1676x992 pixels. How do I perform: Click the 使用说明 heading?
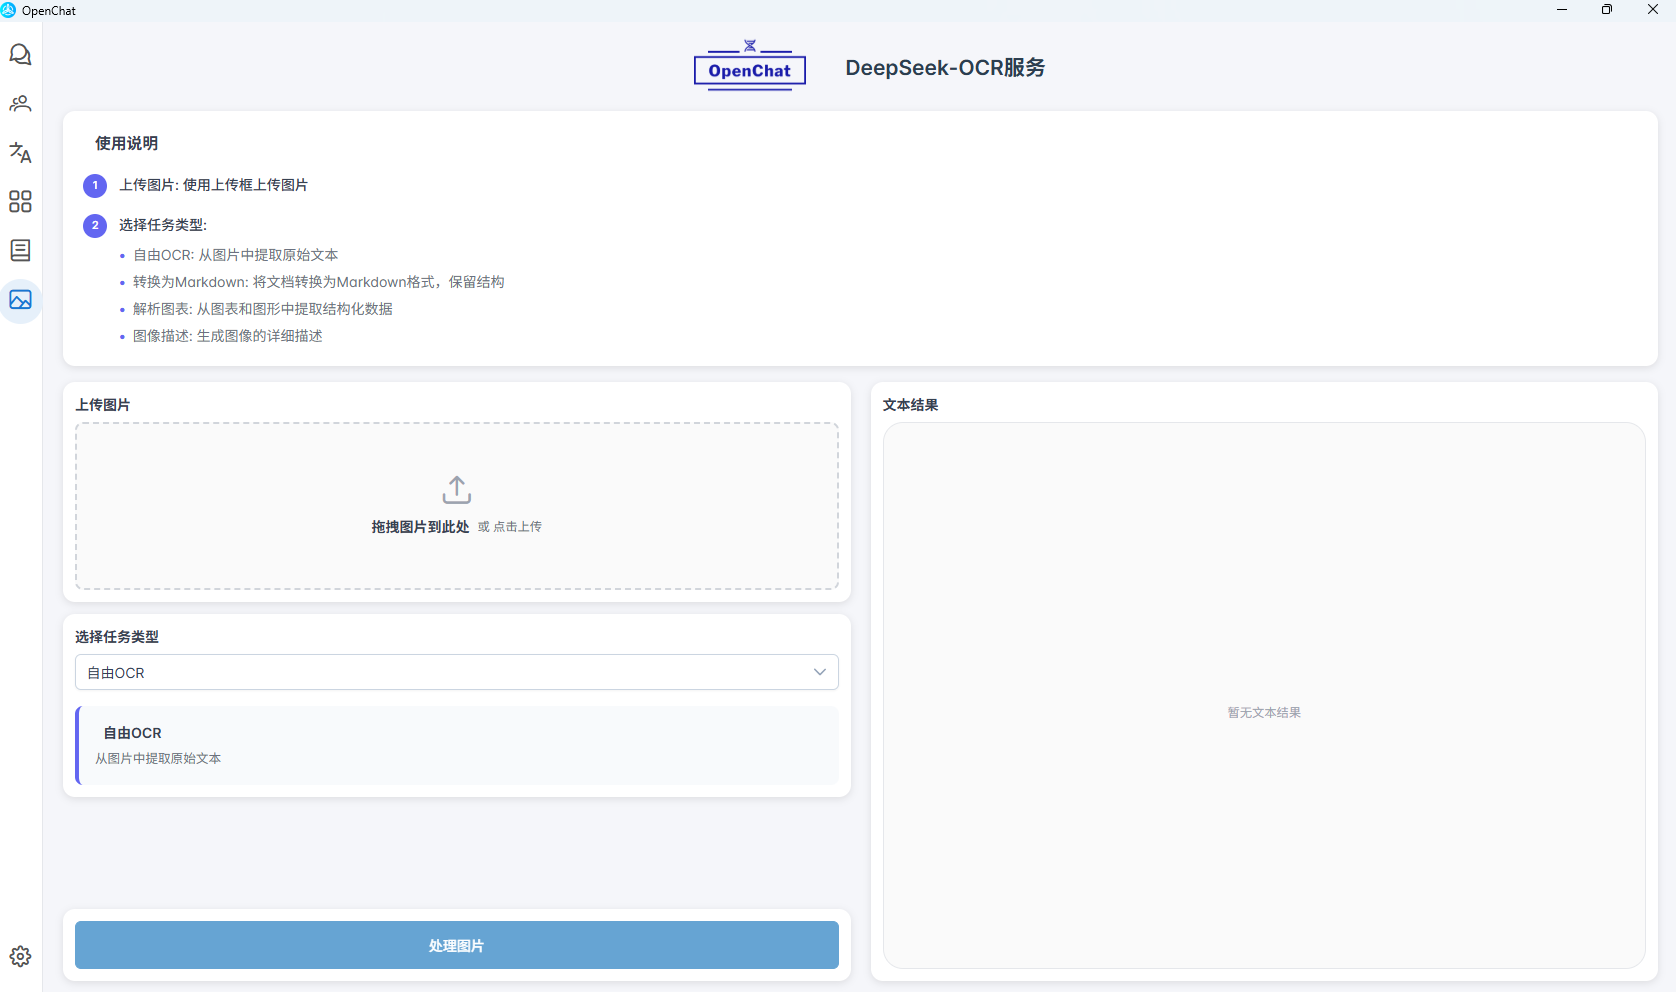click(x=126, y=143)
